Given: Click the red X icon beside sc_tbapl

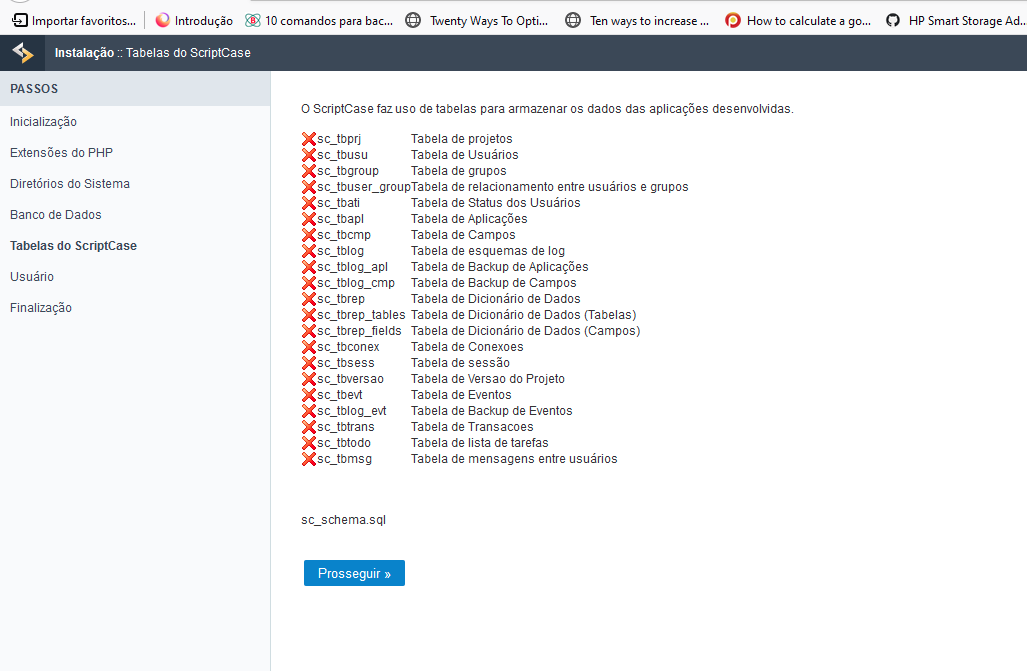Looking at the screenshot, I should (x=308, y=219).
